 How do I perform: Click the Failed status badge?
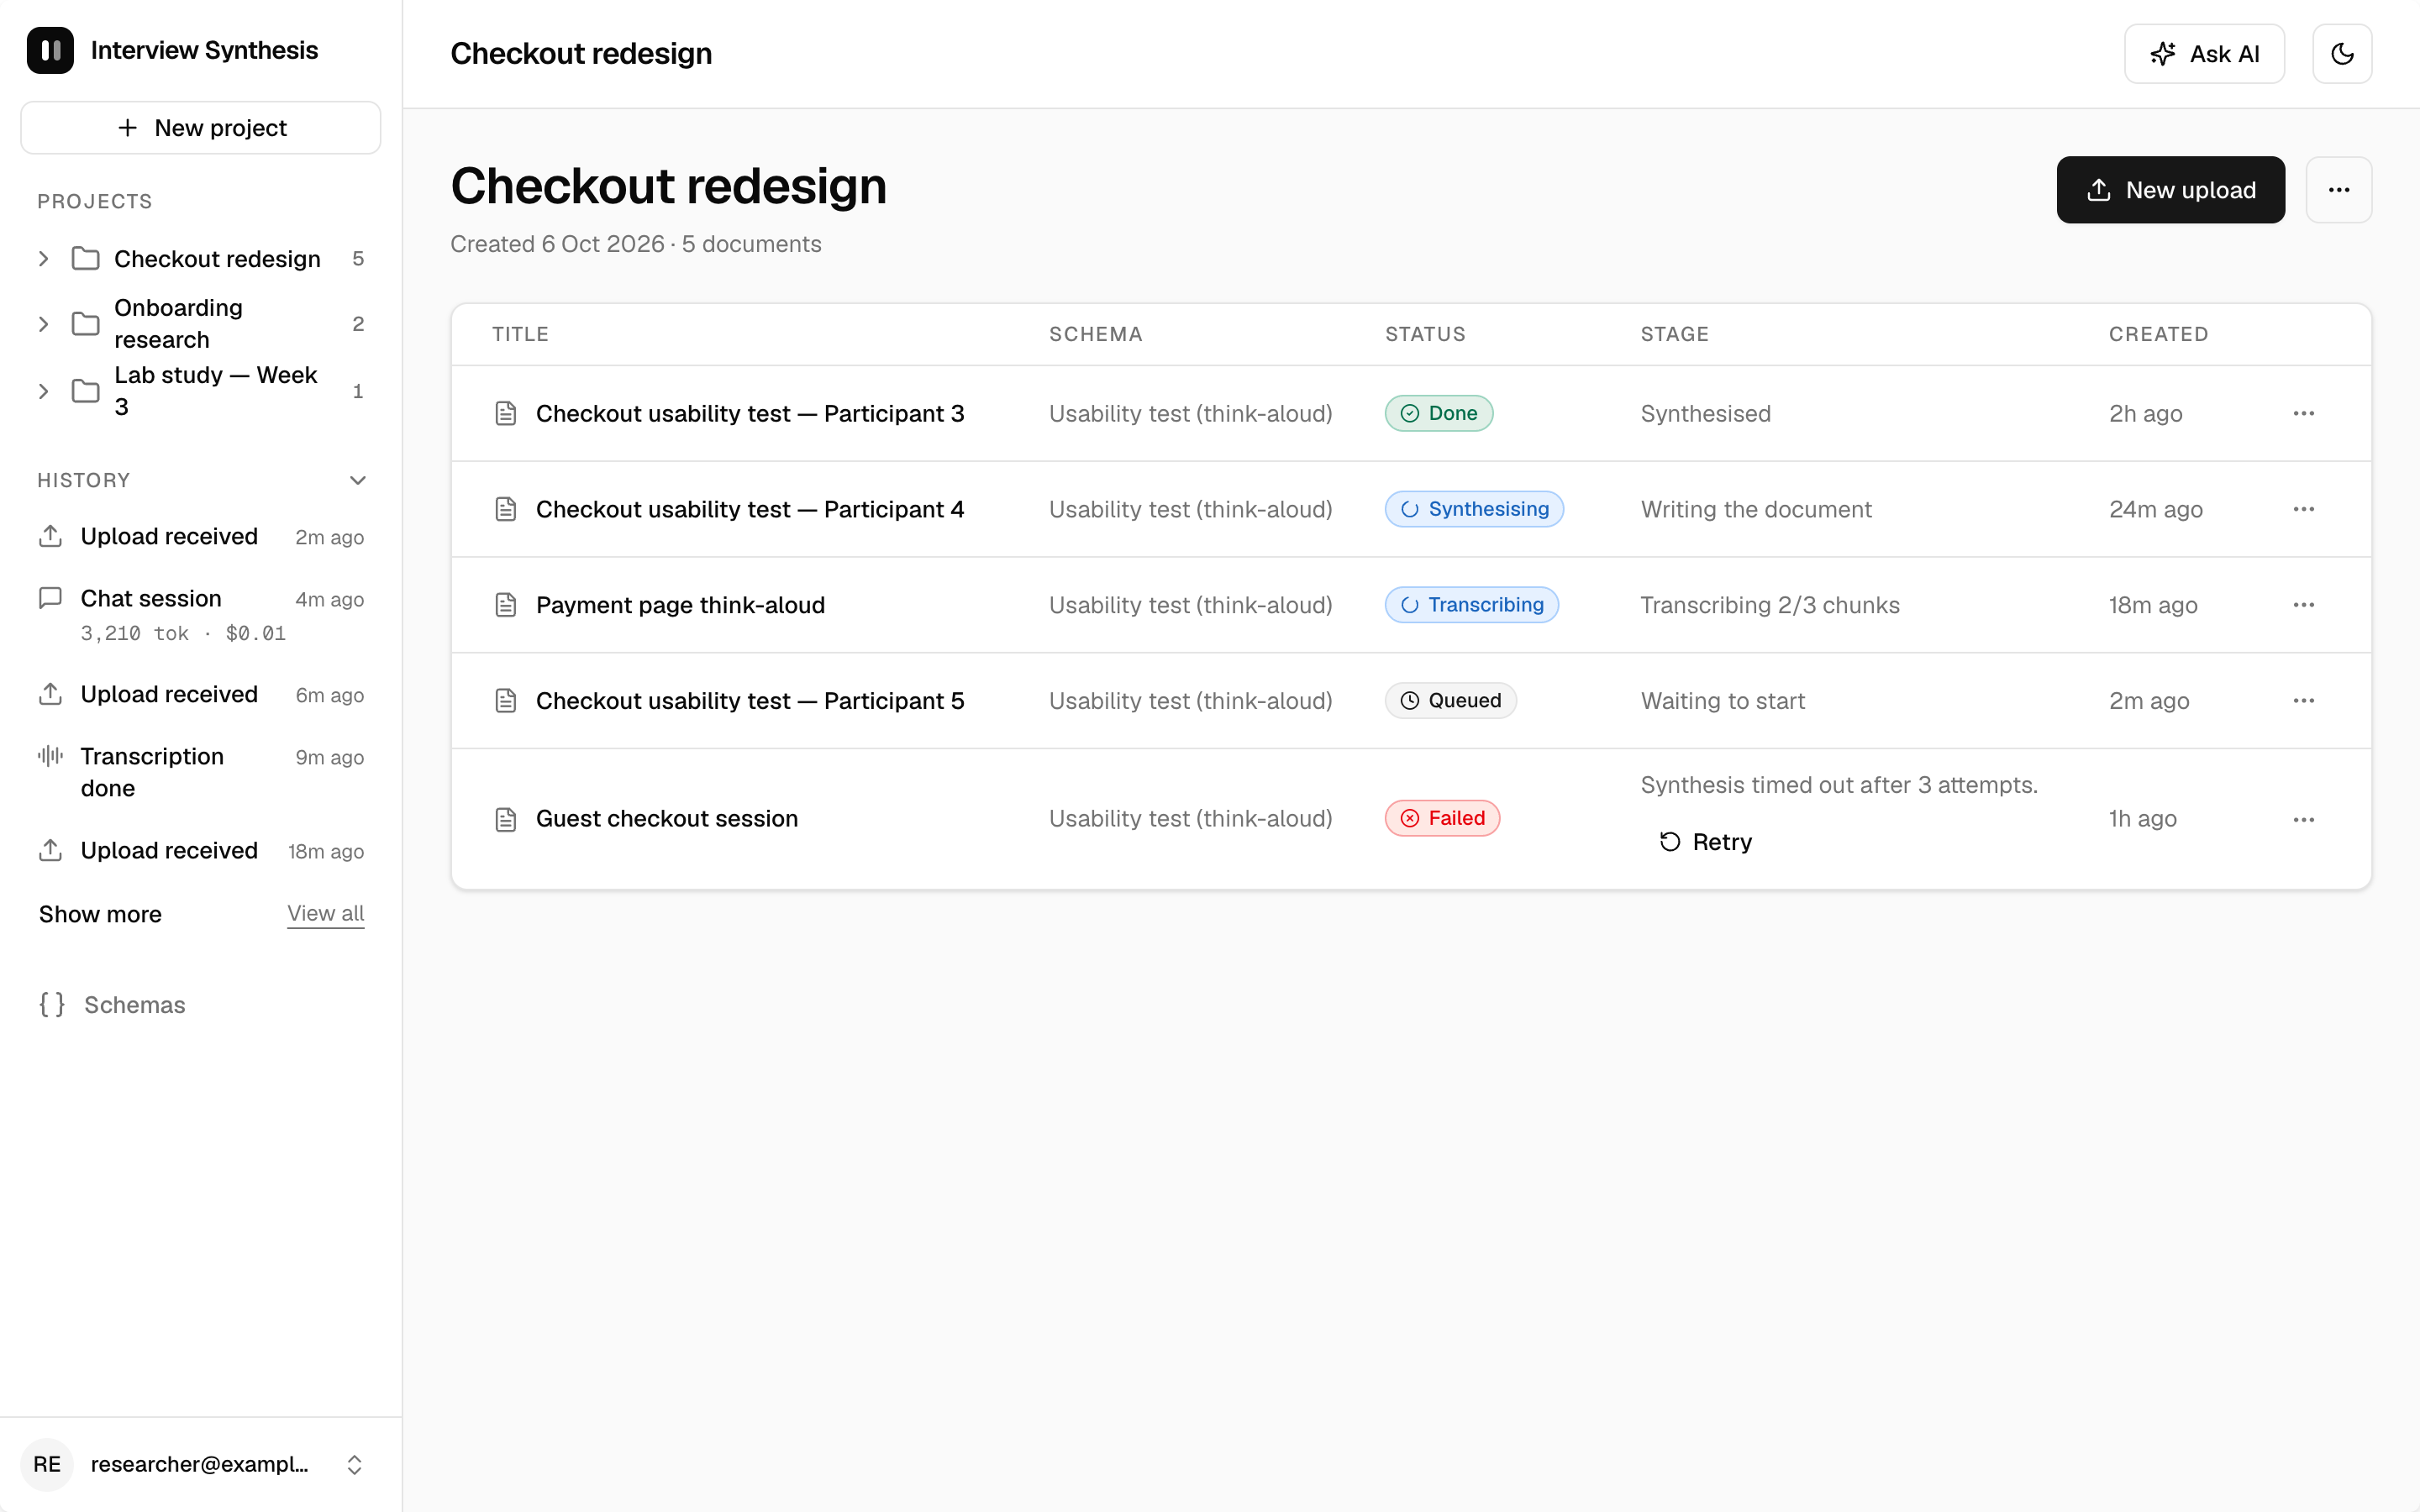tap(1442, 819)
